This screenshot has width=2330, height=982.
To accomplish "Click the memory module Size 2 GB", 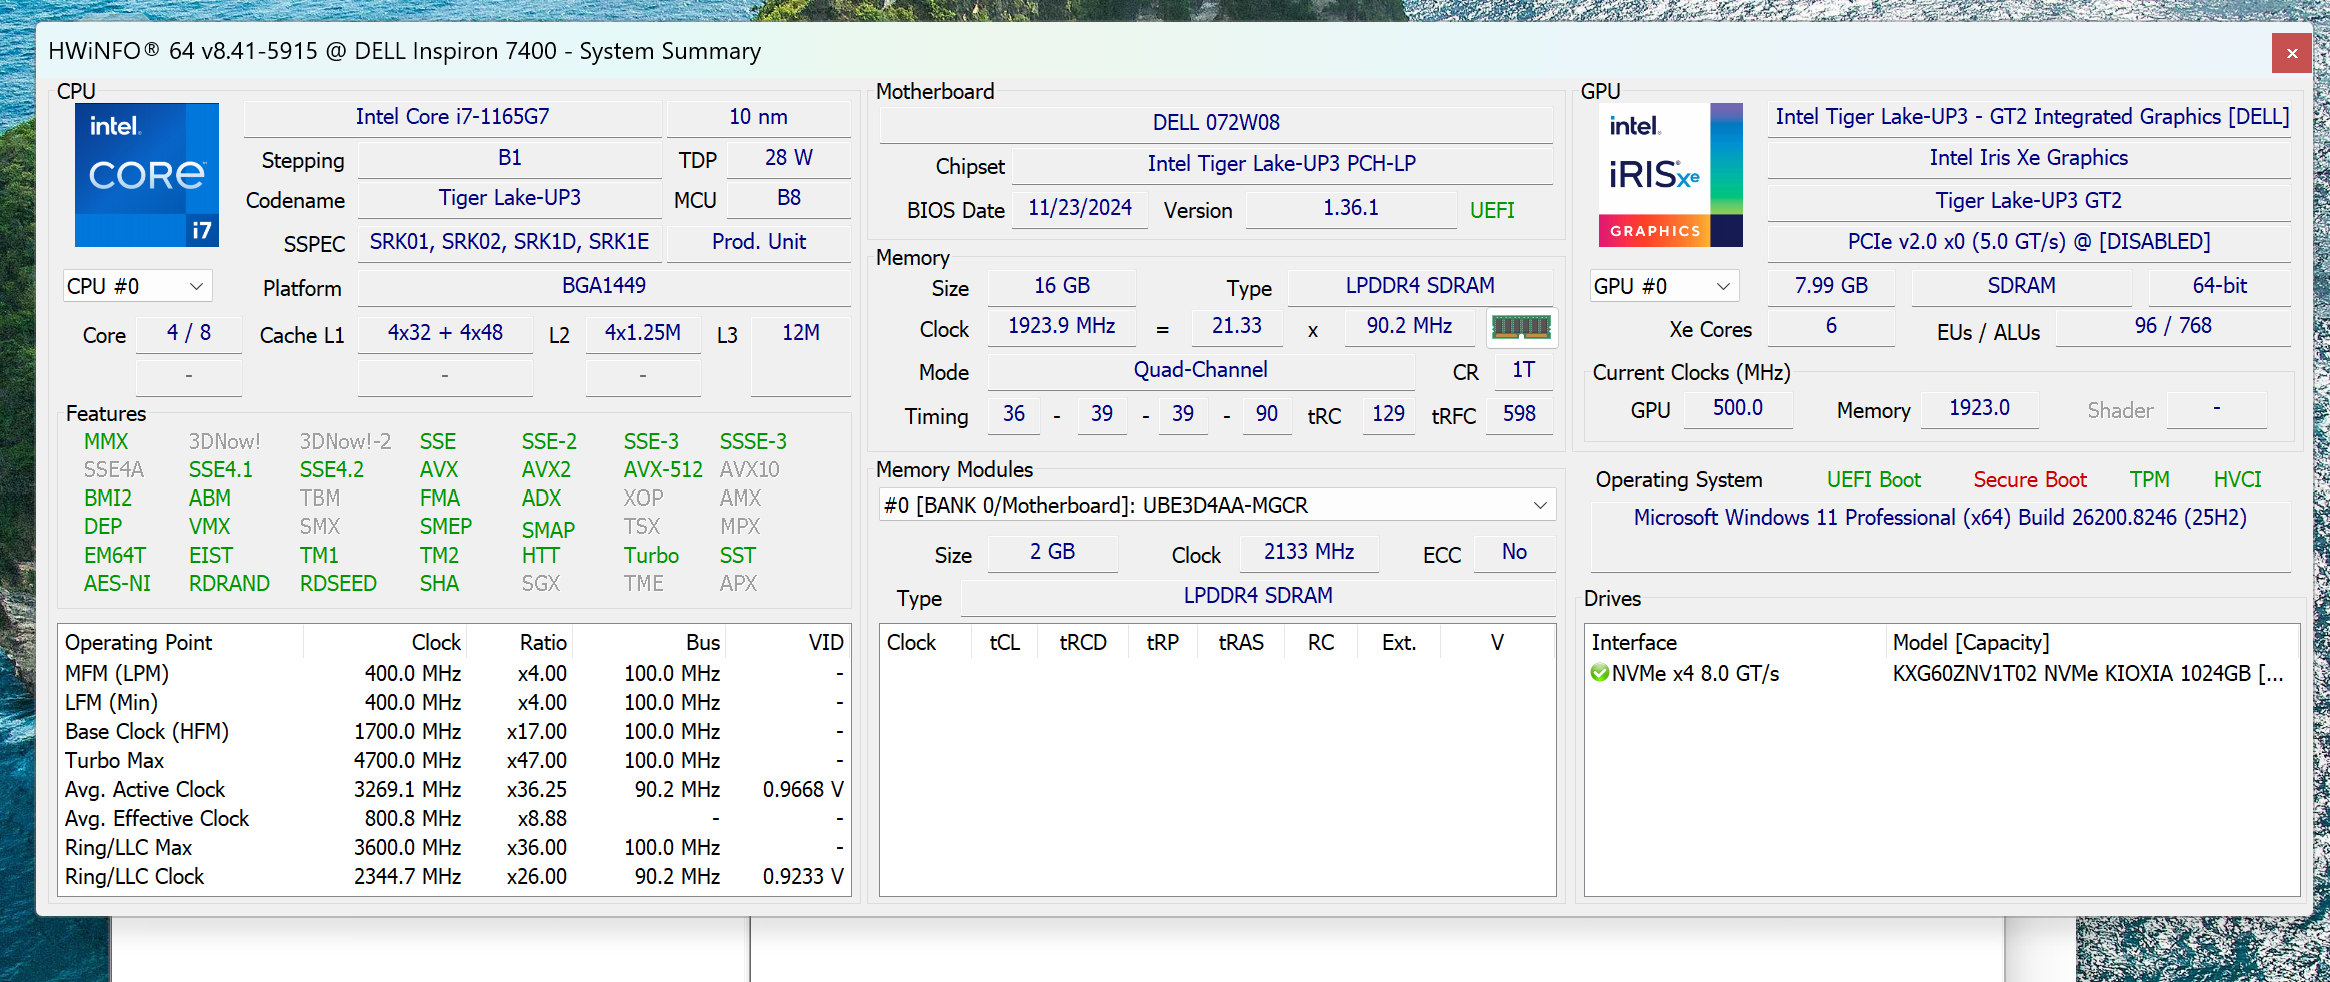I will click(x=1053, y=552).
